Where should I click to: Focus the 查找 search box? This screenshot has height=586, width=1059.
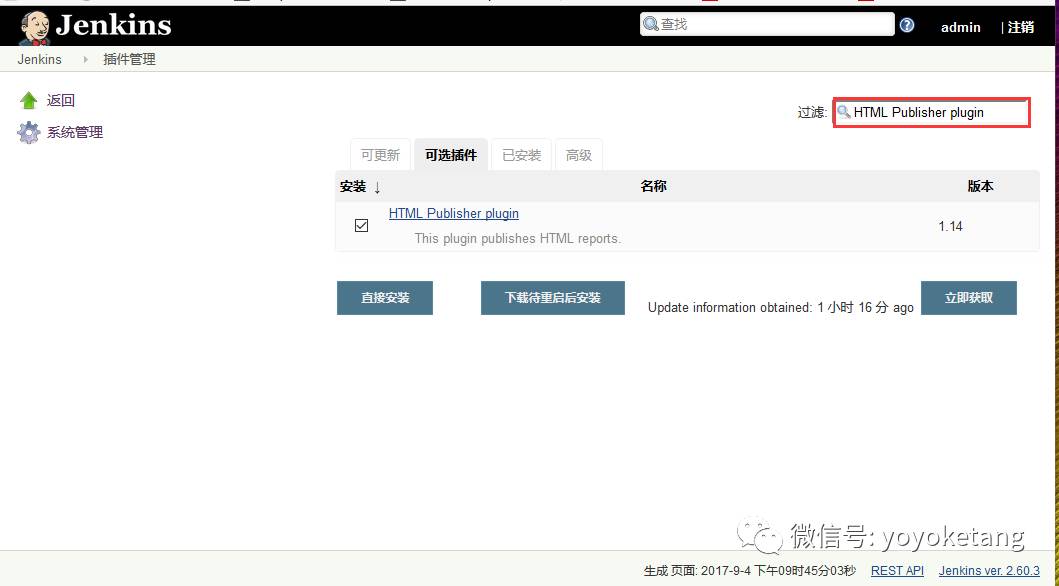(767, 24)
